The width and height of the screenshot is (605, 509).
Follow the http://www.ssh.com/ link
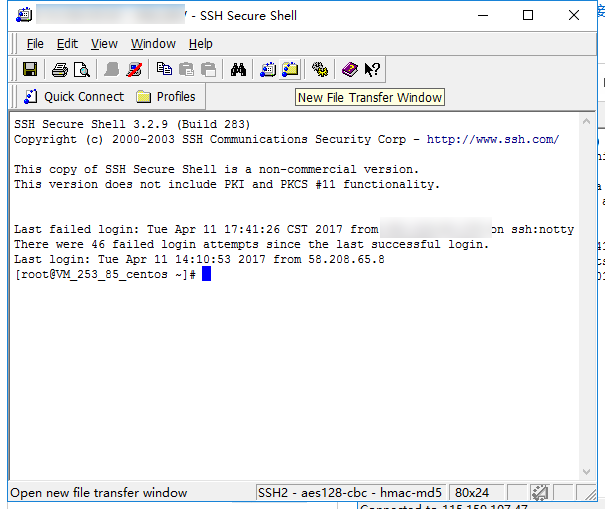tap(493, 139)
